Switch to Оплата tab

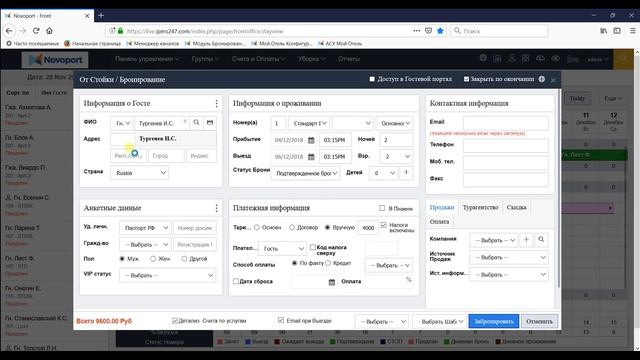click(440, 222)
